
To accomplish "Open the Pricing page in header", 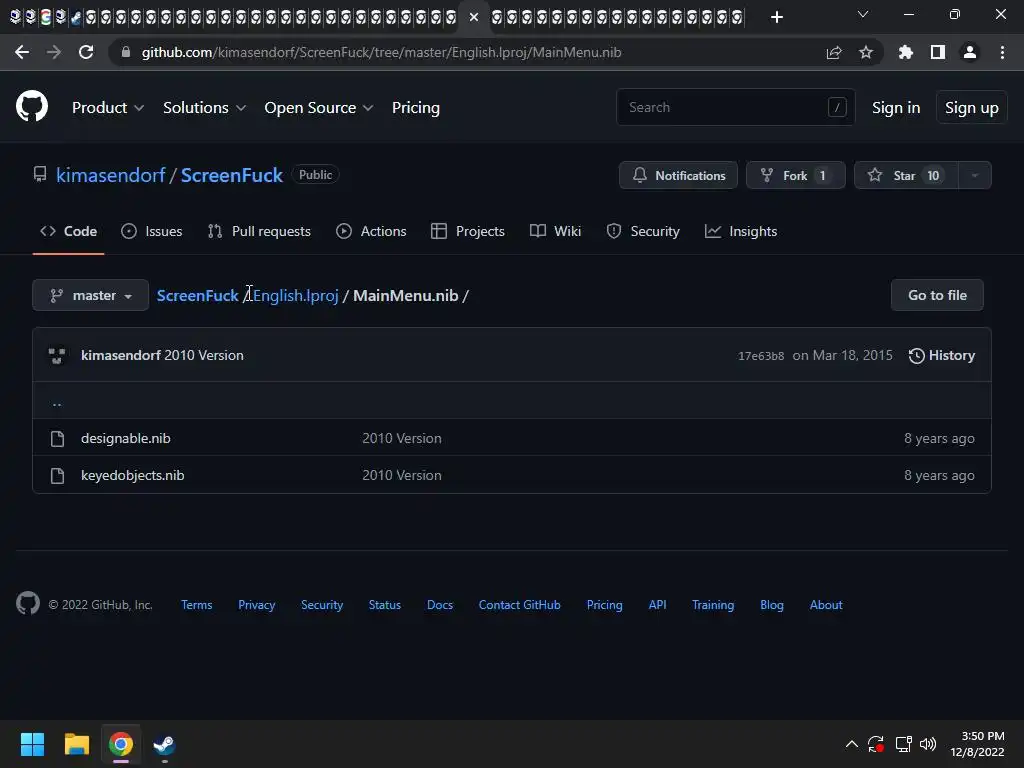I will pos(415,108).
